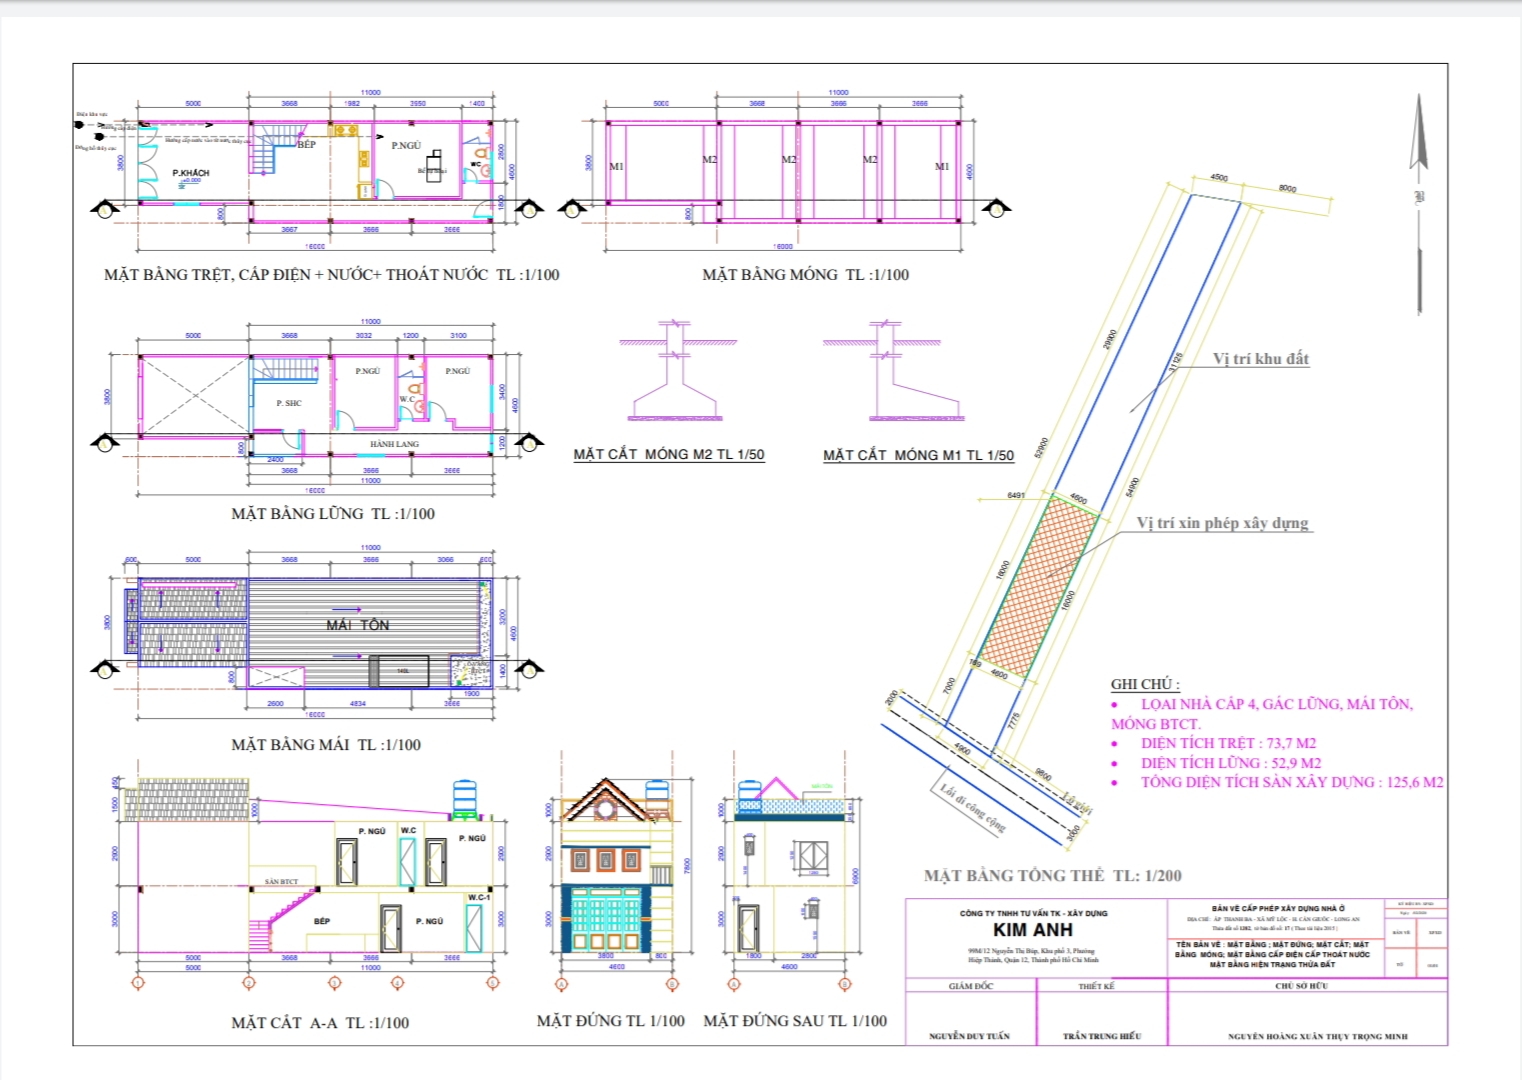Click the MẶT BẰNG TỔNG THỂ title
The image size is (1522, 1080).
(x=1052, y=876)
